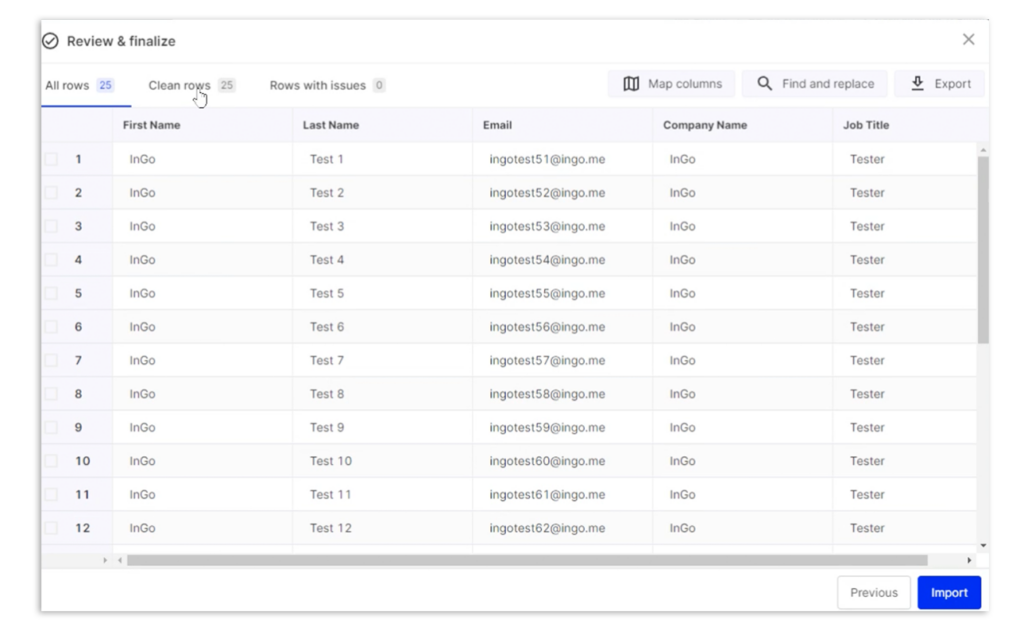
Task: Click the Last Name cell Test 7
Action: [x=383, y=360]
